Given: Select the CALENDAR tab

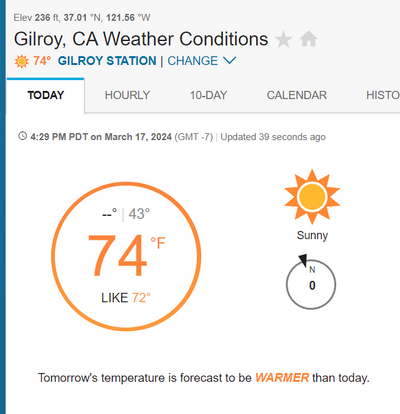Looking at the screenshot, I should tap(297, 95).
